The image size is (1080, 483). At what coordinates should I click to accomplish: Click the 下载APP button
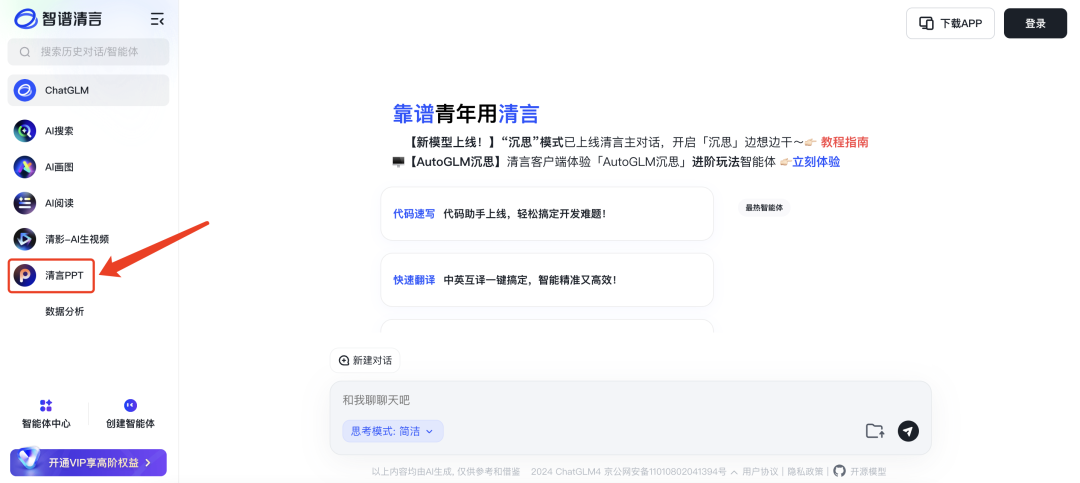click(950, 23)
